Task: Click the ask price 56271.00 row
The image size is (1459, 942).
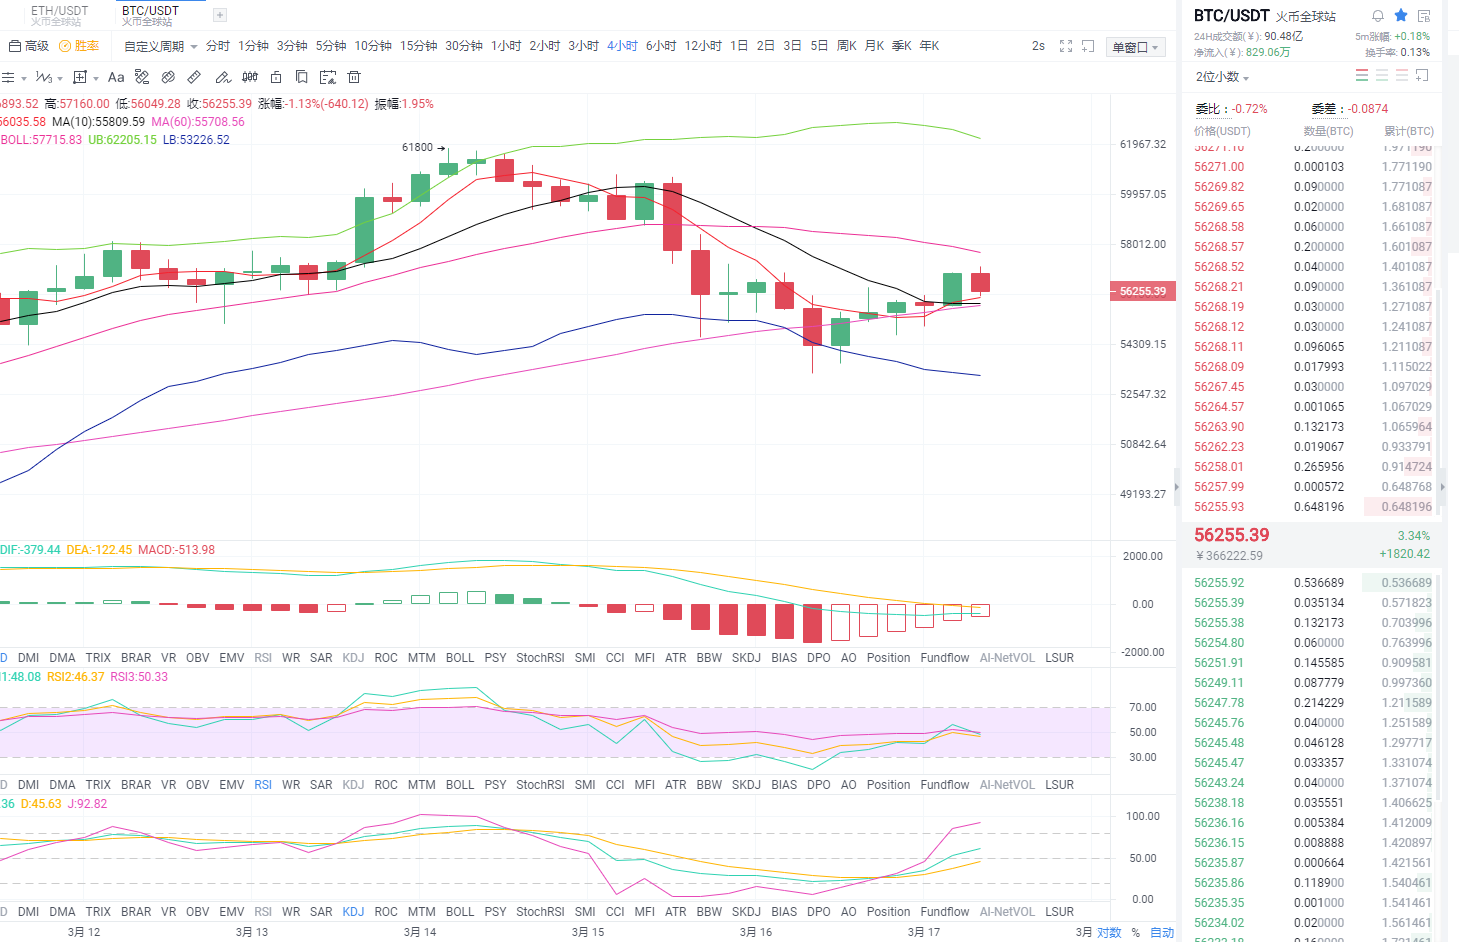Action: tap(1313, 167)
